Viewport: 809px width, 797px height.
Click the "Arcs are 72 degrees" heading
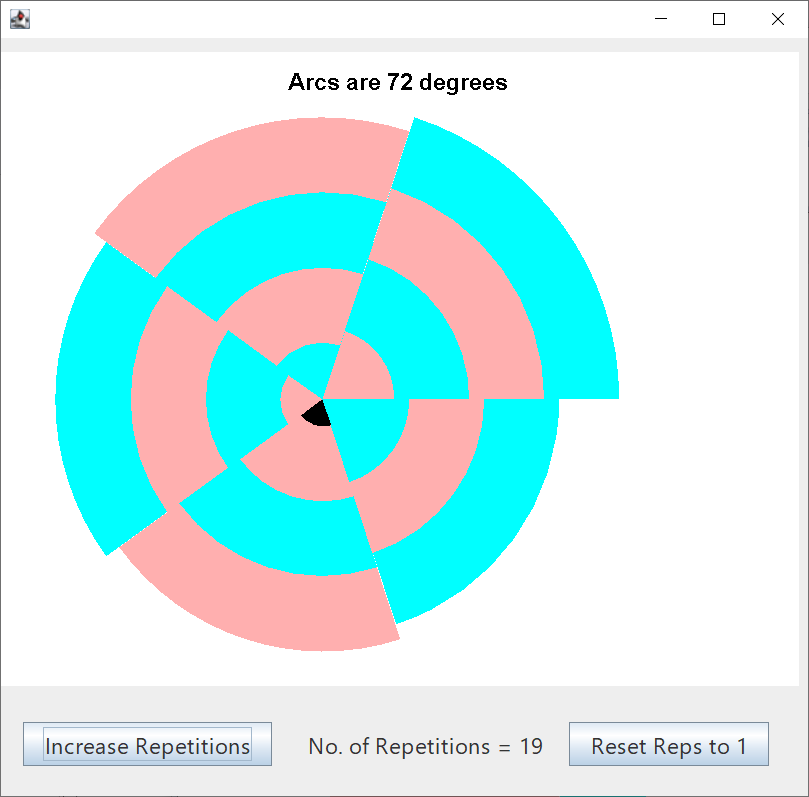pyautogui.click(x=397, y=82)
